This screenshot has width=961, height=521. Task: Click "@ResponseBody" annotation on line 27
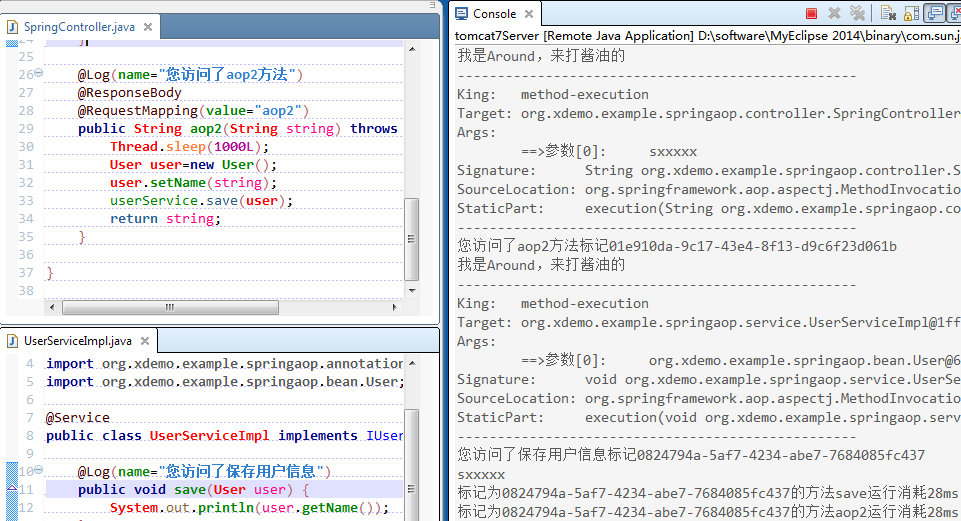pyautogui.click(x=129, y=93)
